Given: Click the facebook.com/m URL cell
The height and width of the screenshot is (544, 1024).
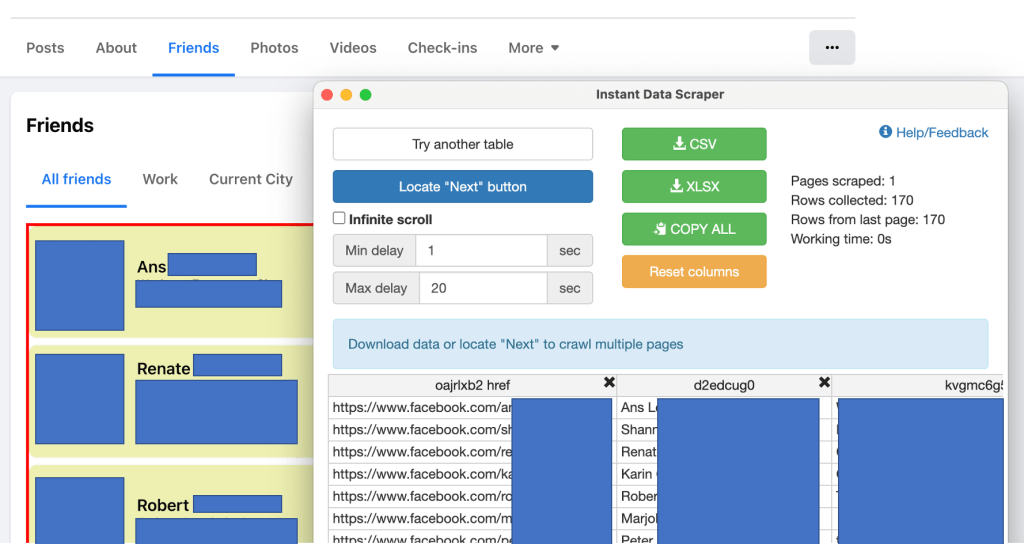Looking at the screenshot, I should [x=472, y=519].
